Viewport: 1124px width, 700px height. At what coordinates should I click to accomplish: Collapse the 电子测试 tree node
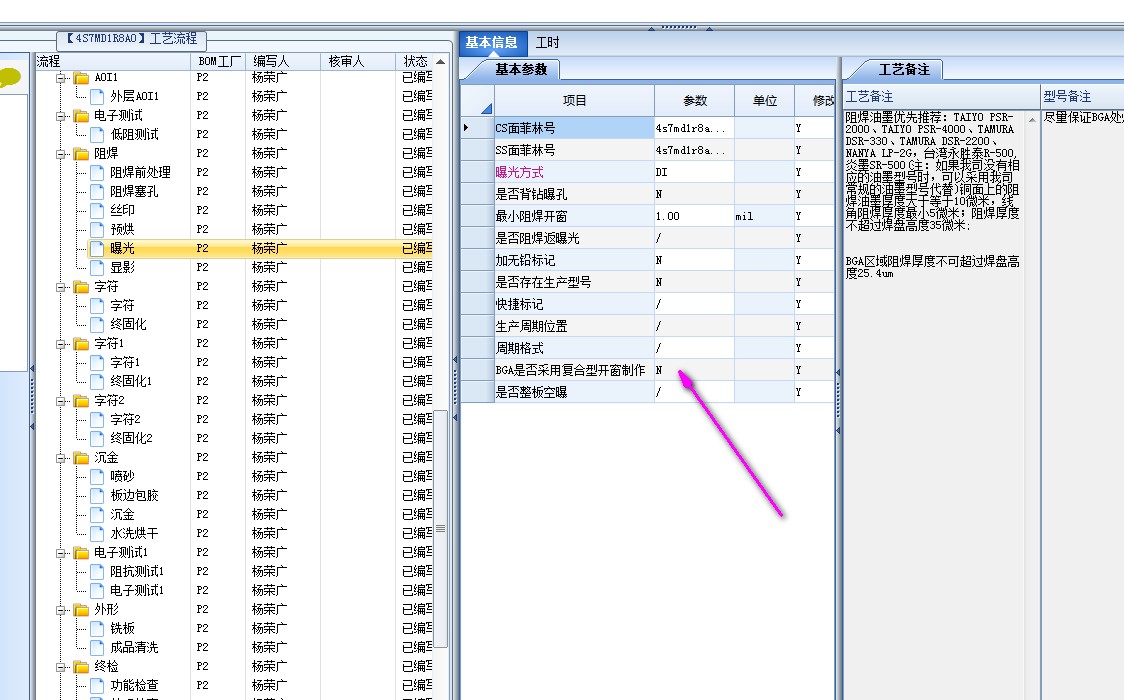pos(62,115)
